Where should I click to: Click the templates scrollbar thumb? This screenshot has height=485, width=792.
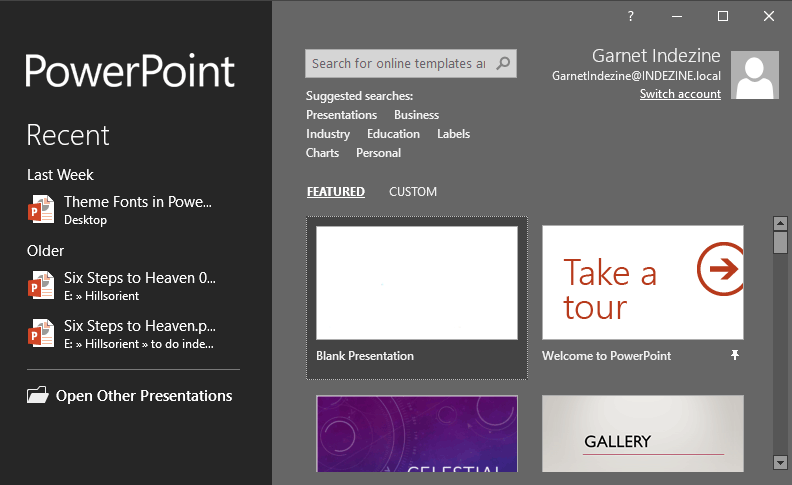[780, 242]
